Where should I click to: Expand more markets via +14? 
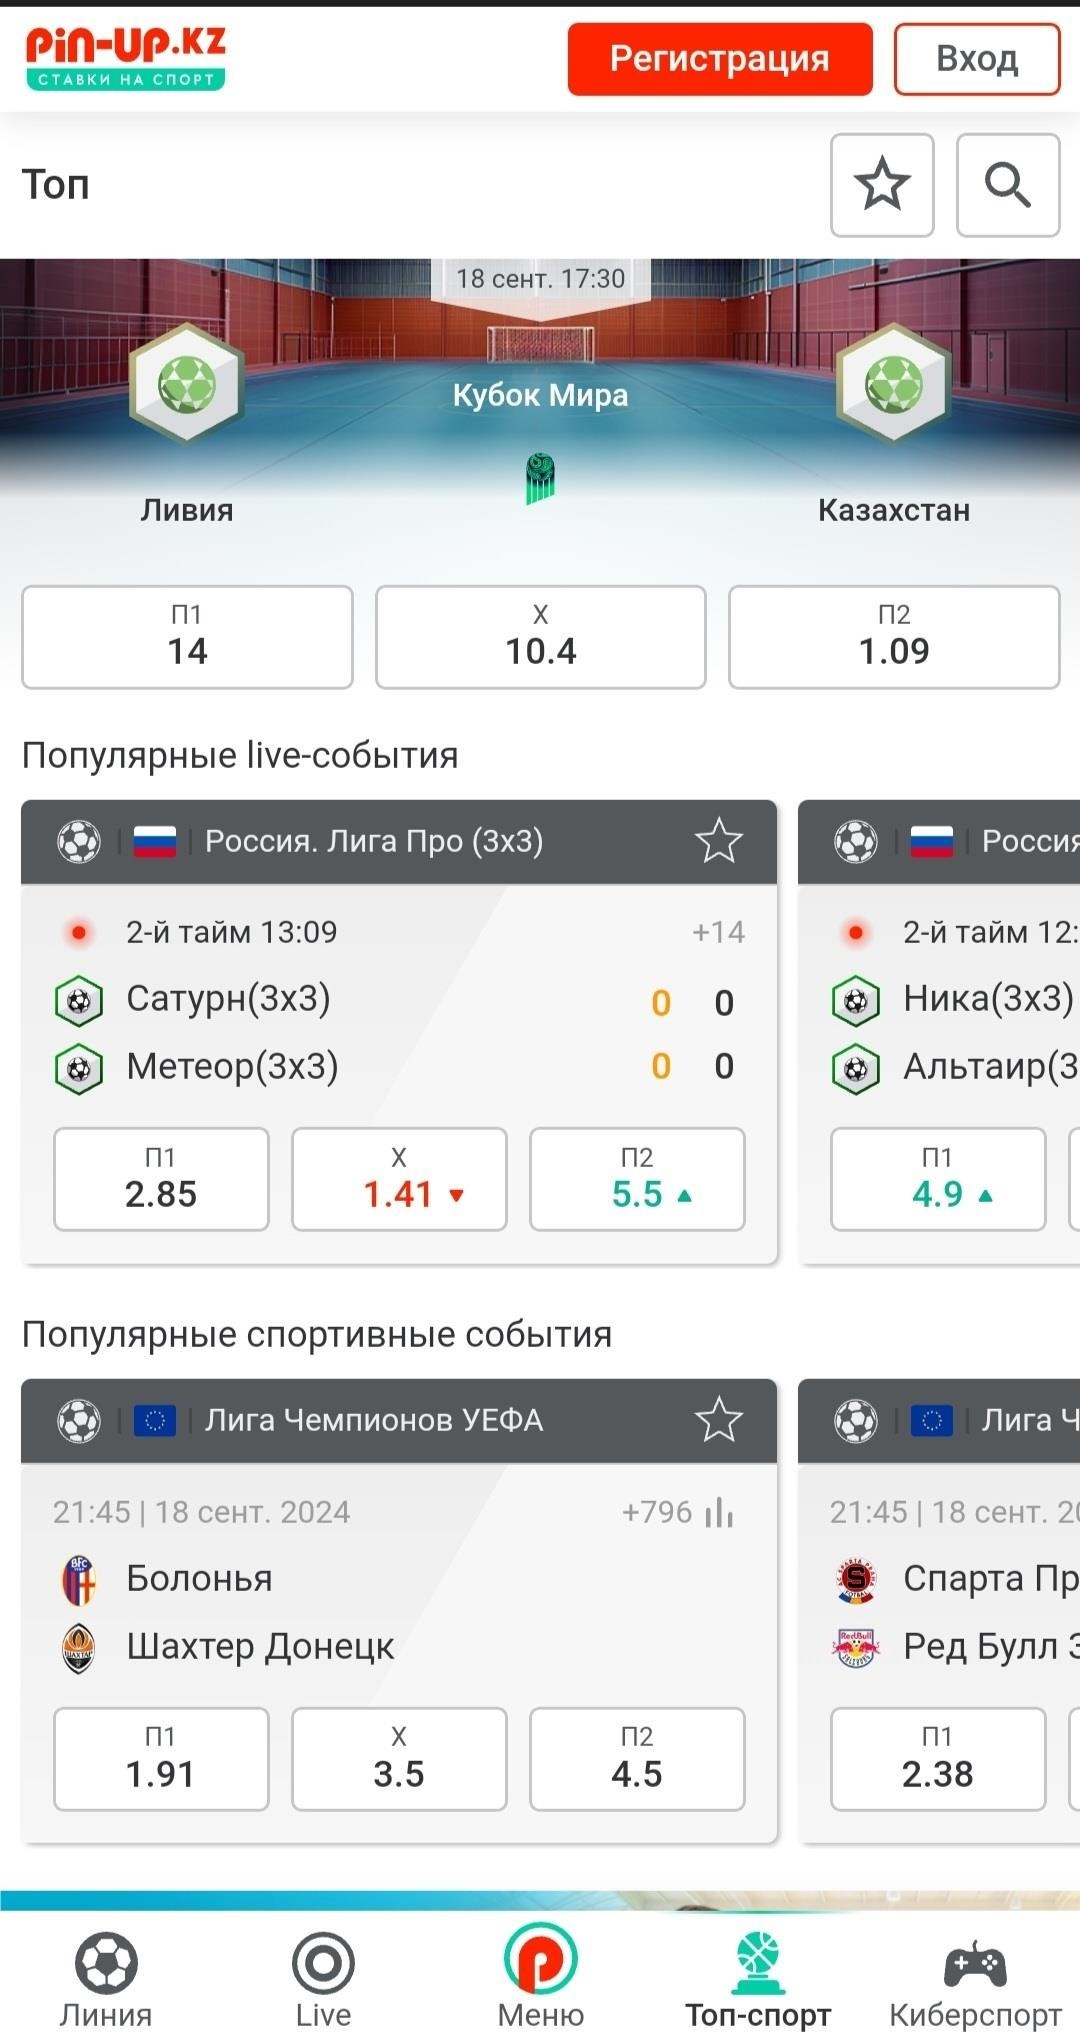point(718,932)
